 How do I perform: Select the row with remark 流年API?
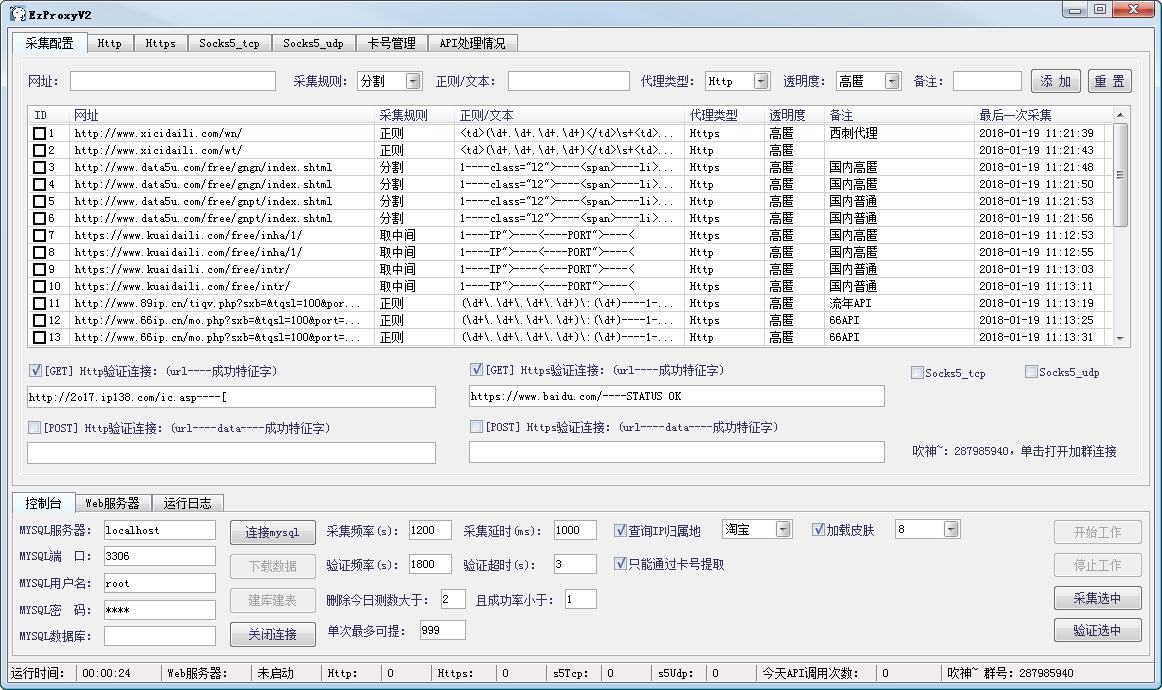[x=571, y=303]
